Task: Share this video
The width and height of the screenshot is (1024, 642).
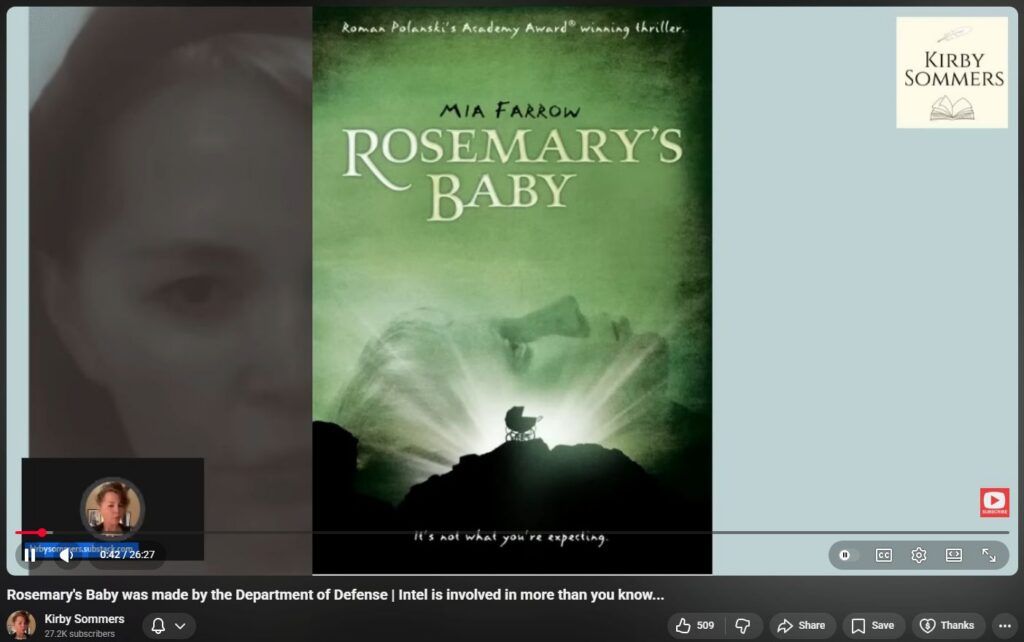Action: click(802, 626)
